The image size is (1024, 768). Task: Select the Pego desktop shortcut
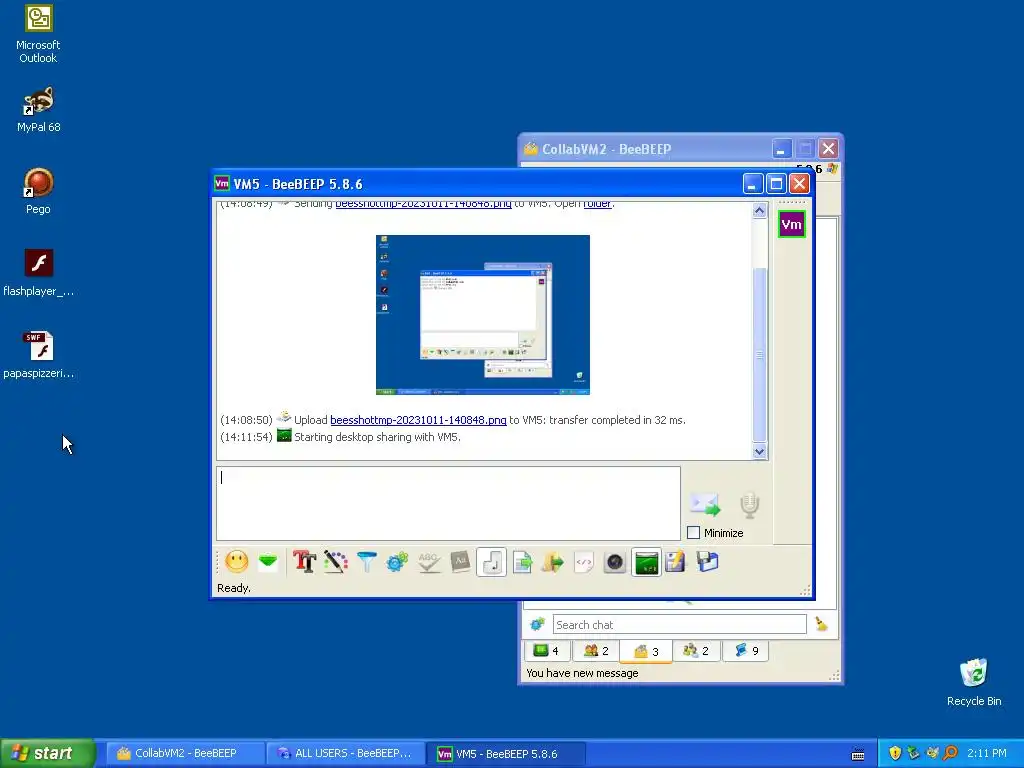pos(38,191)
